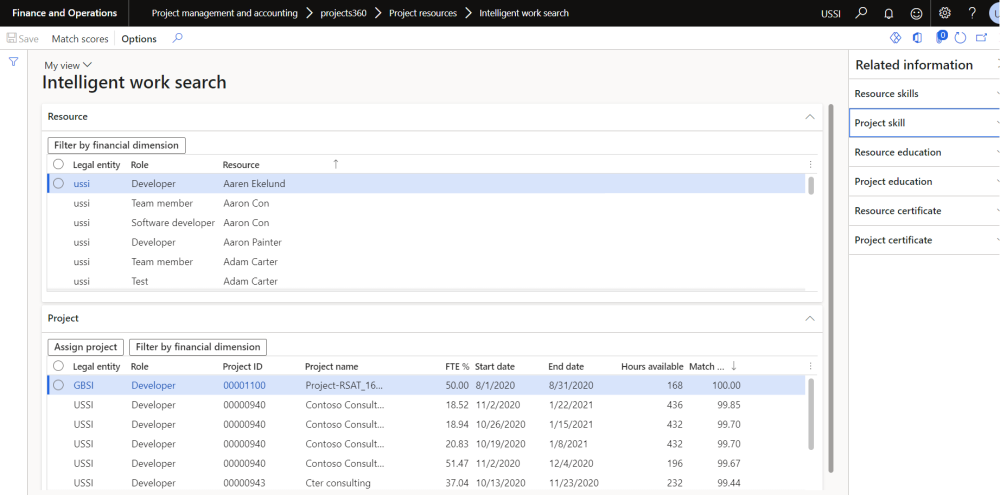1000x495 pixels.
Task: Collapse the Resource section
Action: [x=810, y=117]
